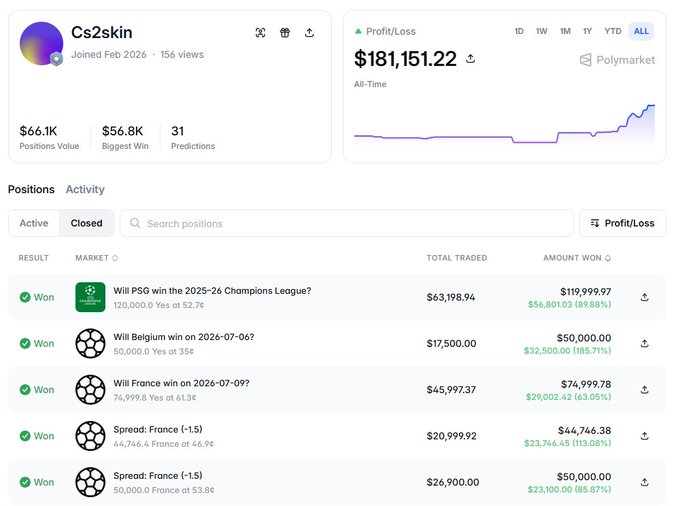Click Won checkmark in Belgium row
The height and width of the screenshot is (506, 680).
pos(25,343)
